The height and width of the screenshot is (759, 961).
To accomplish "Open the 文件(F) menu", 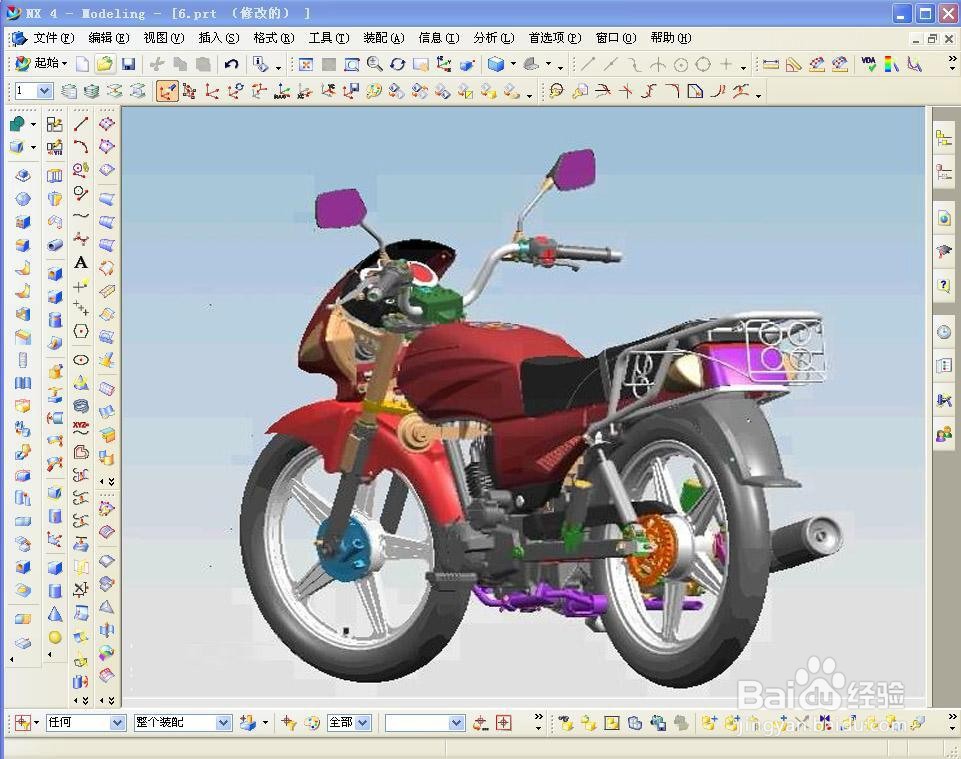I will [x=53, y=38].
